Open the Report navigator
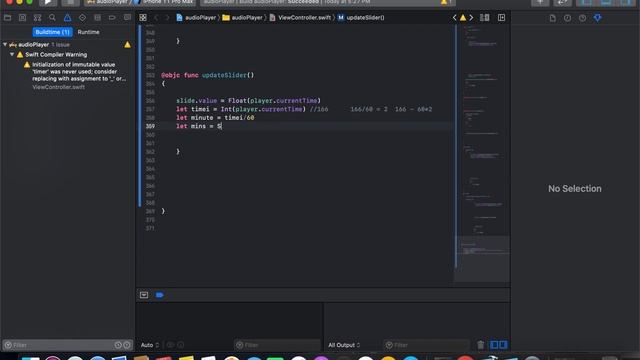This screenshot has height=360, width=640. pyautogui.click(x=127, y=18)
